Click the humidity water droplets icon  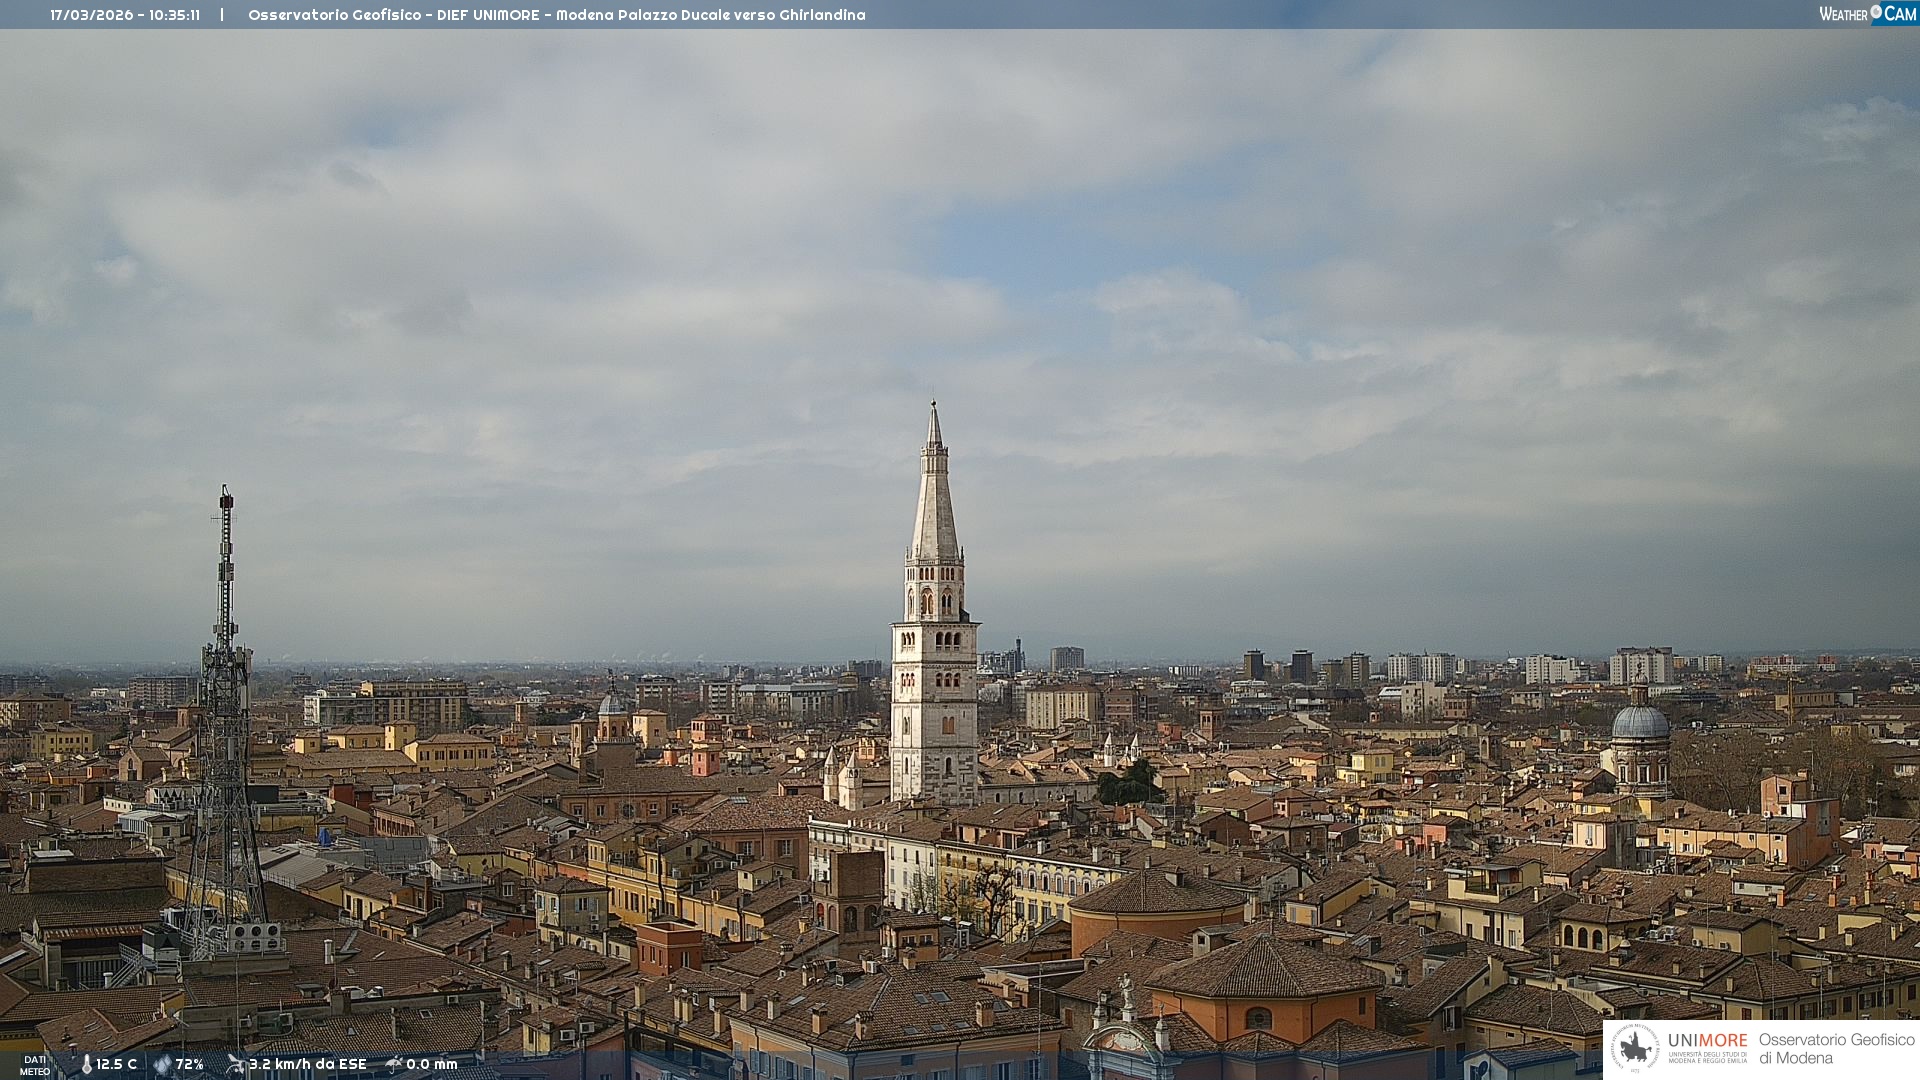click(162, 1065)
